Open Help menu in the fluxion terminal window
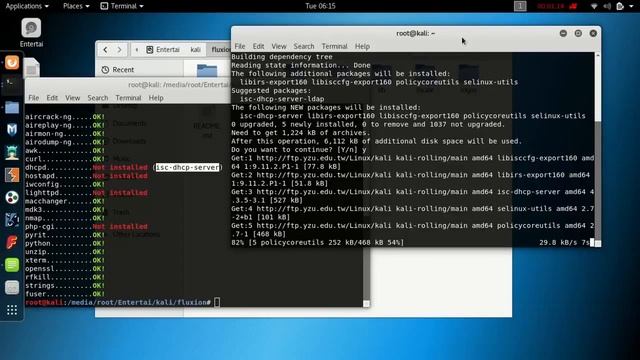This screenshot has width=640, height=360. tap(156, 98)
